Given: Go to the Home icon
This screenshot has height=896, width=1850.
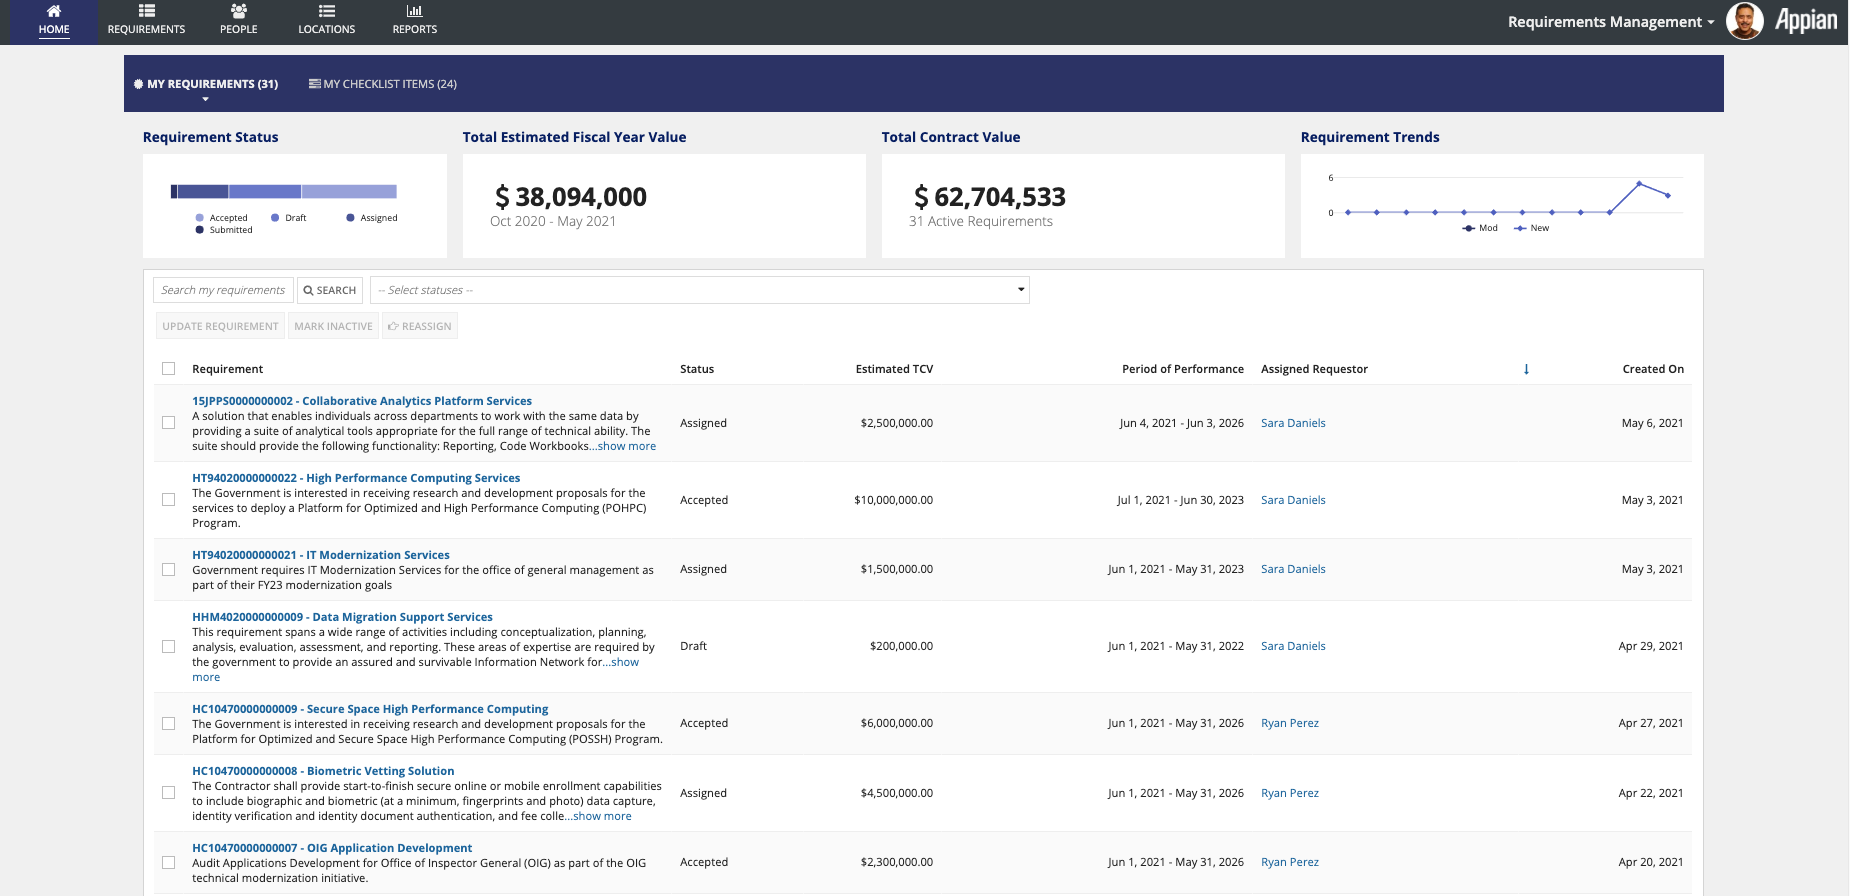Looking at the screenshot, I should tap(54, 11).
